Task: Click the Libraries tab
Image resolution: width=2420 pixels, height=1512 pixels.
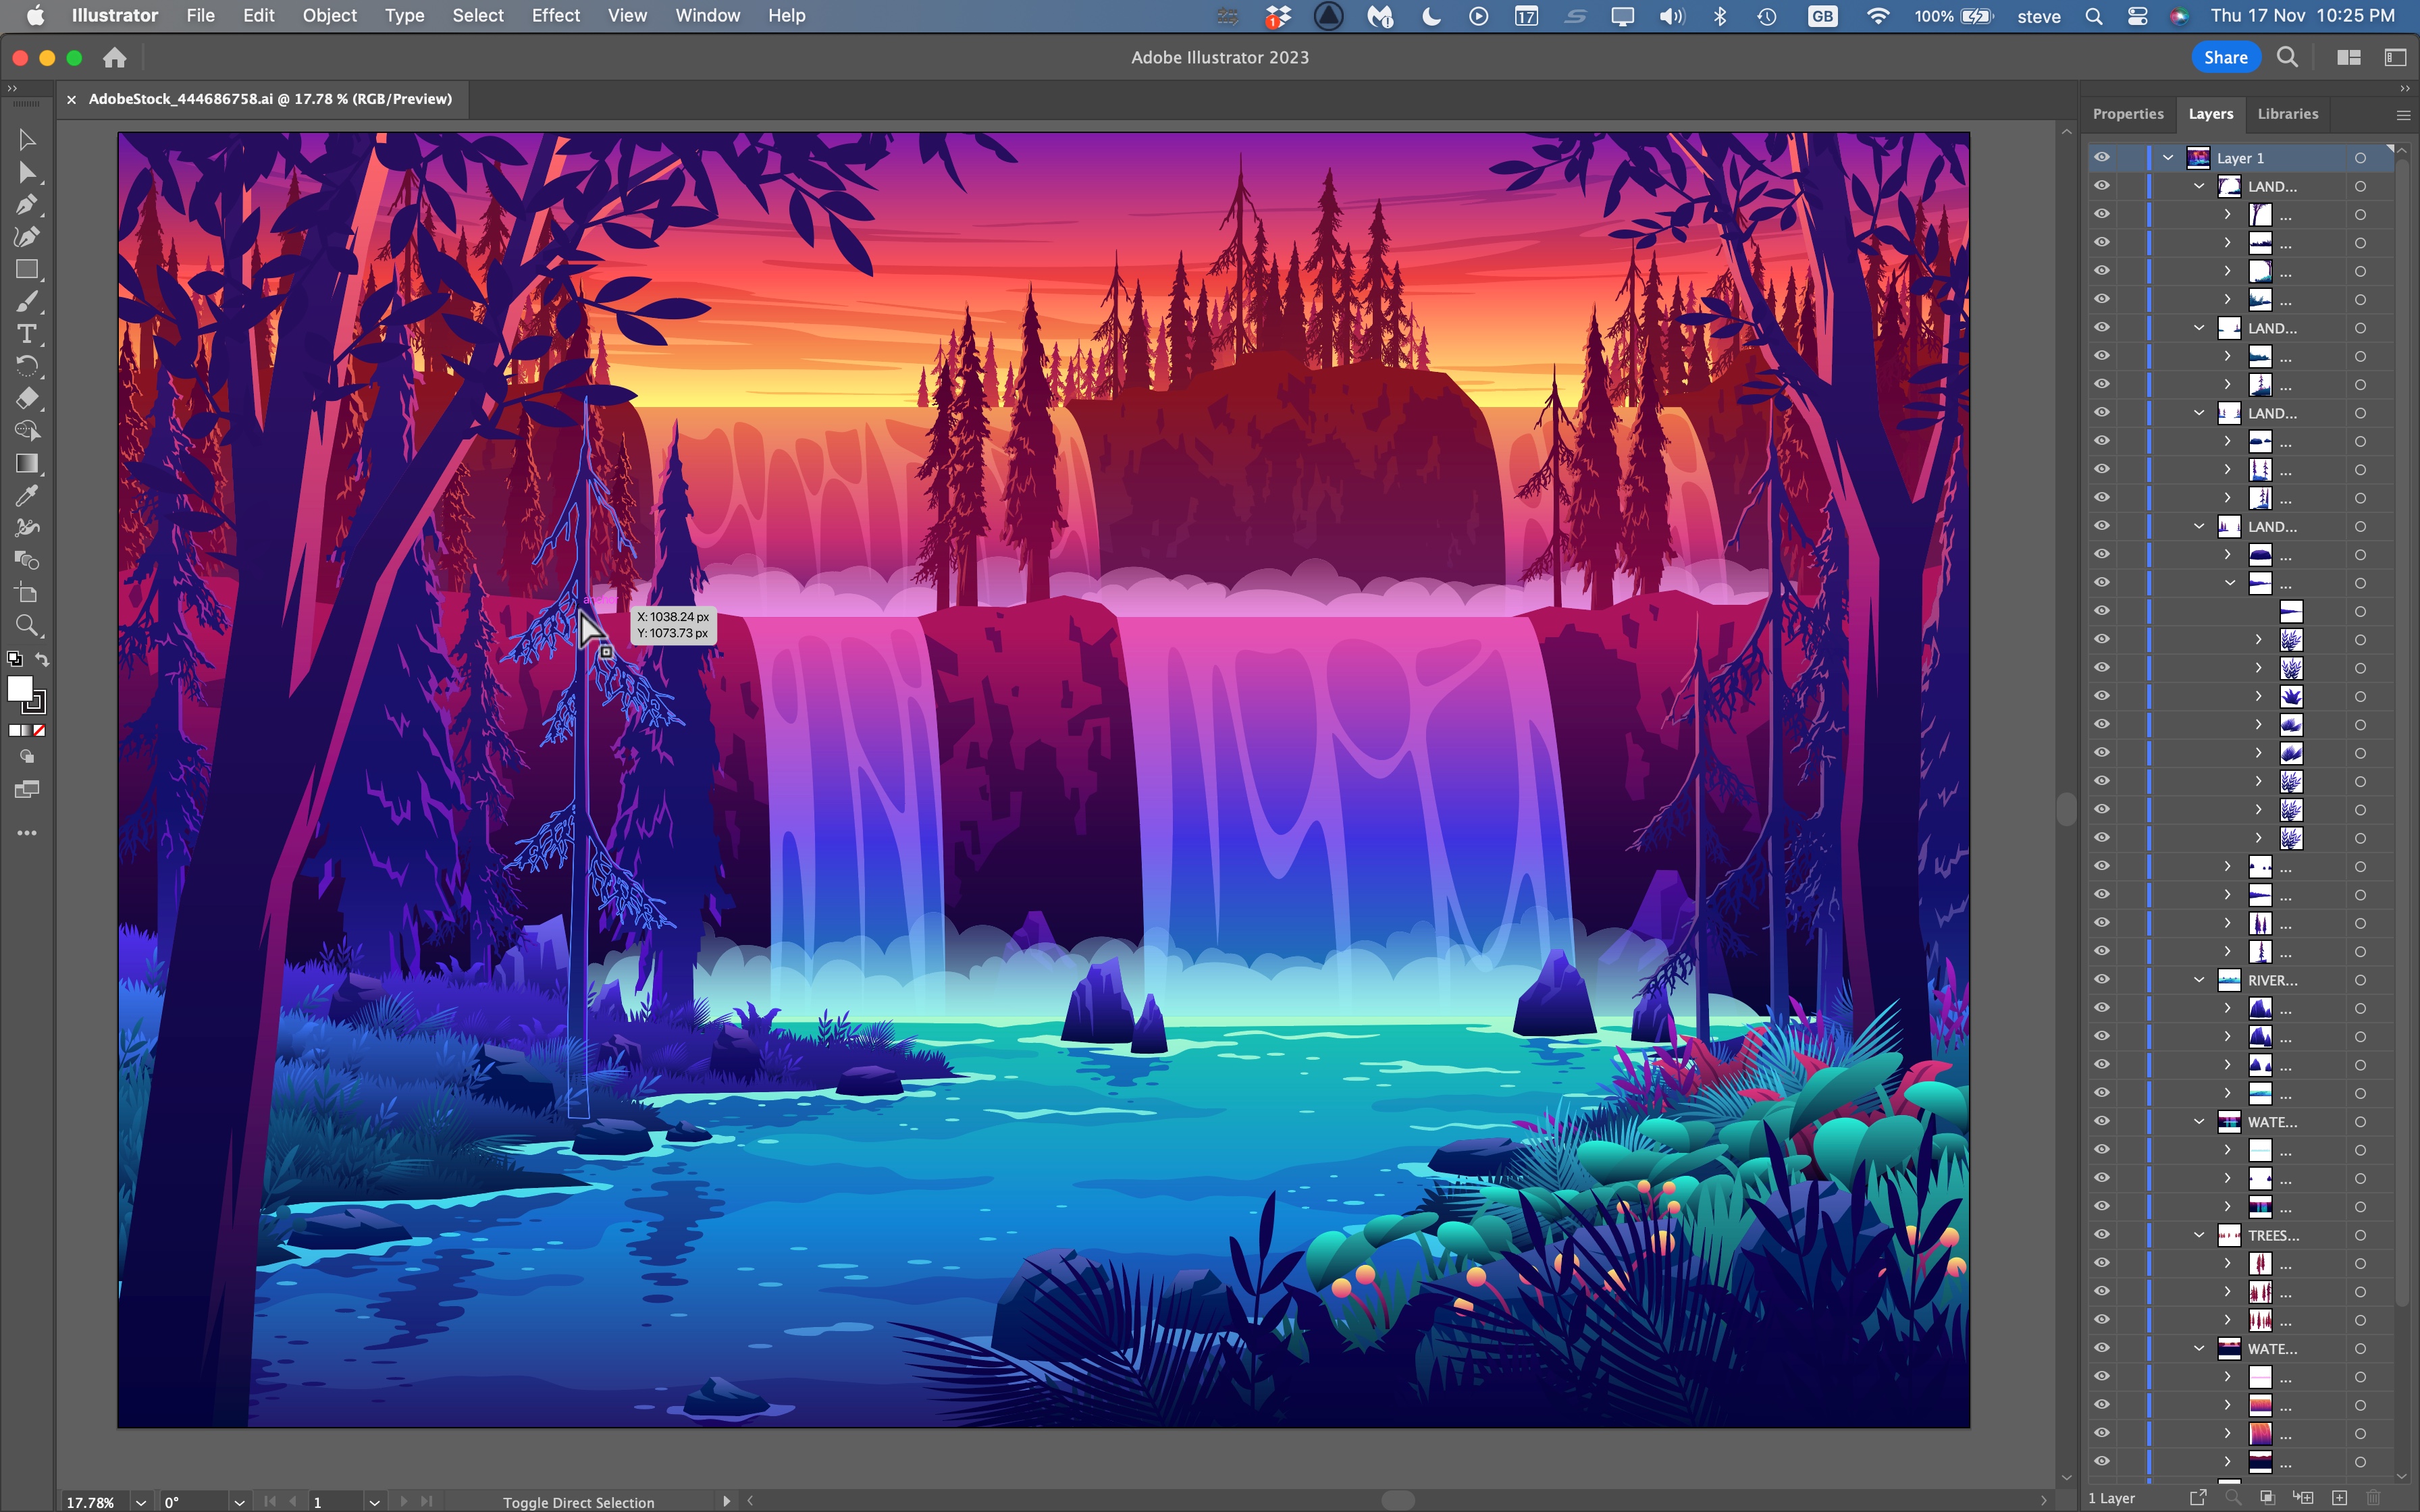Action: [2288, 113]
